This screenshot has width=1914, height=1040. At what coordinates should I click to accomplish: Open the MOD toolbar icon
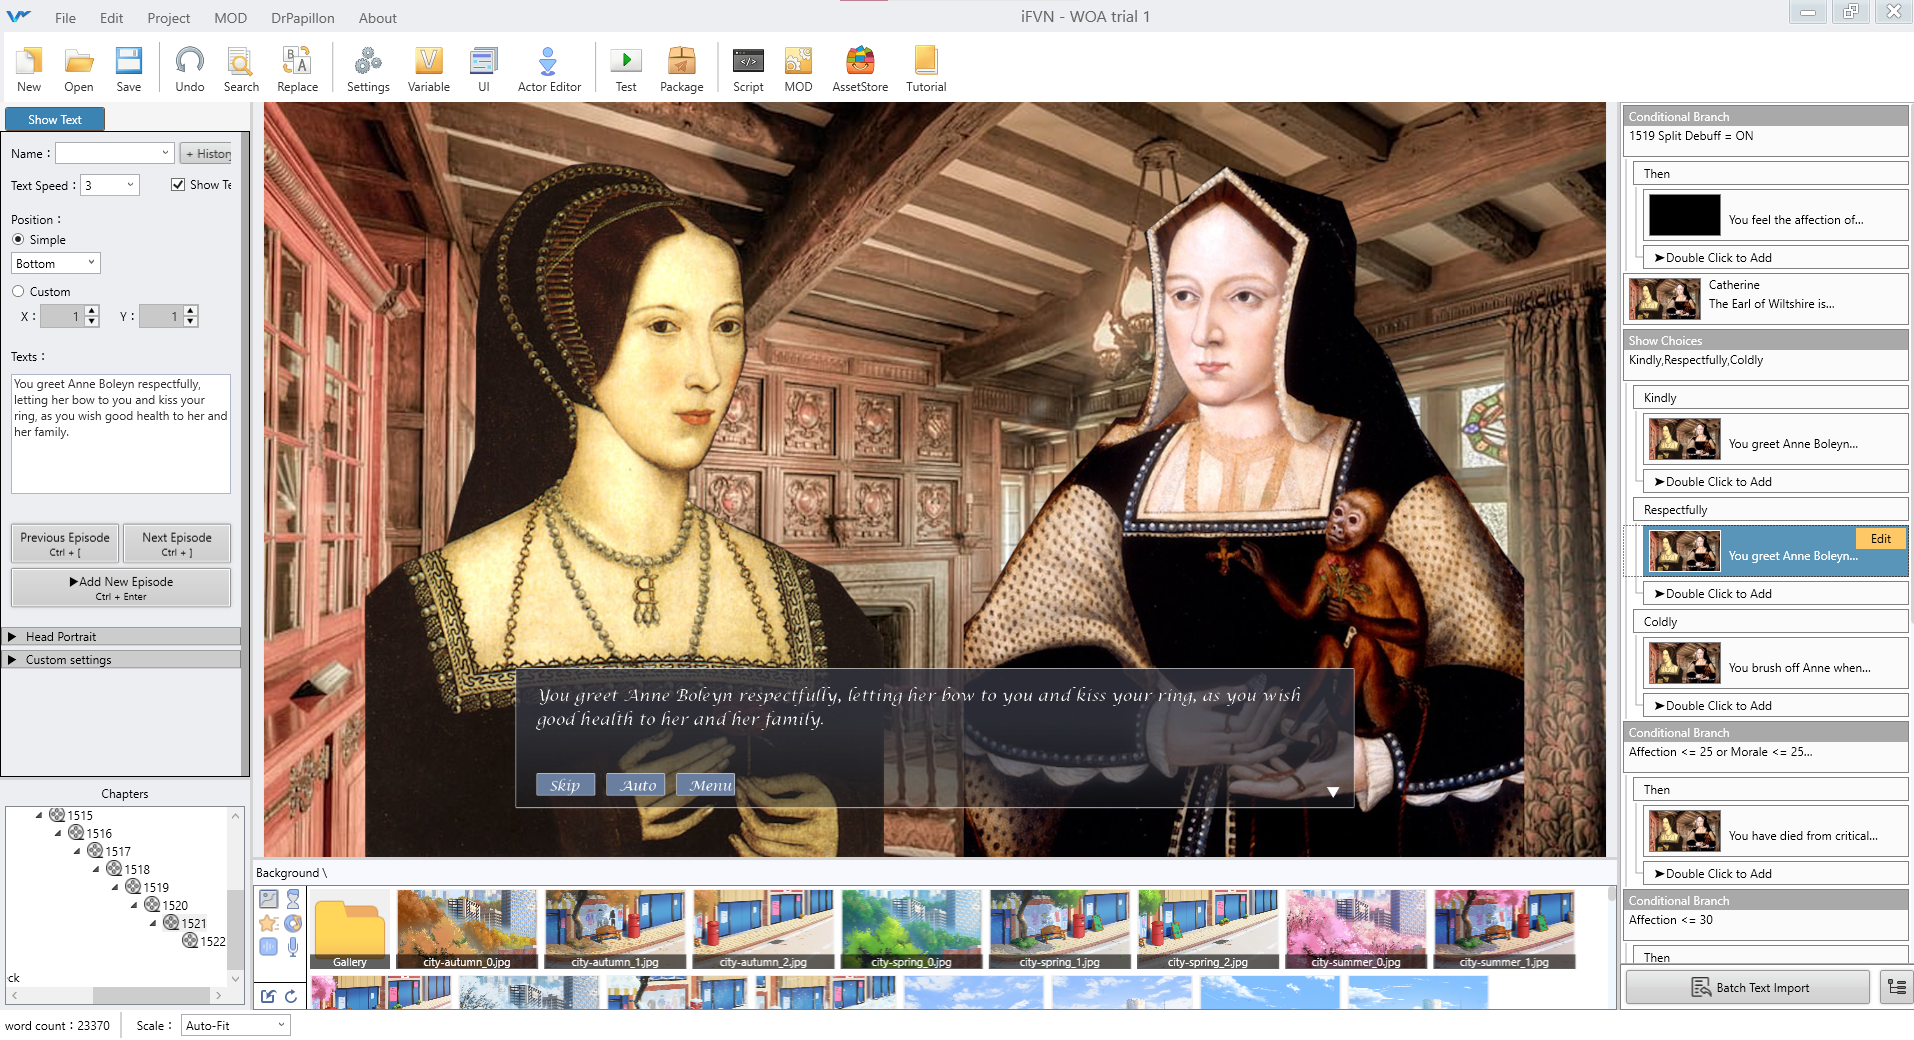(x=798, y=70)
